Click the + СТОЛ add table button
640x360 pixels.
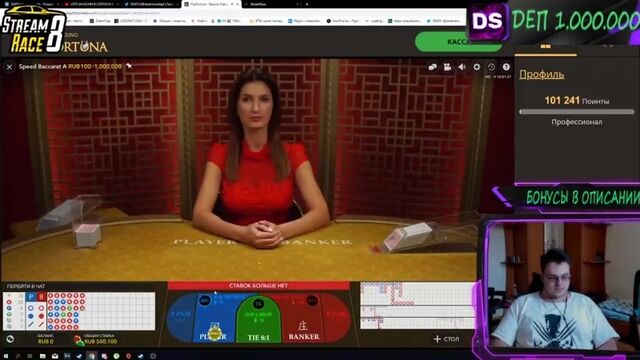pyautogui.click(x=447, y=339)
